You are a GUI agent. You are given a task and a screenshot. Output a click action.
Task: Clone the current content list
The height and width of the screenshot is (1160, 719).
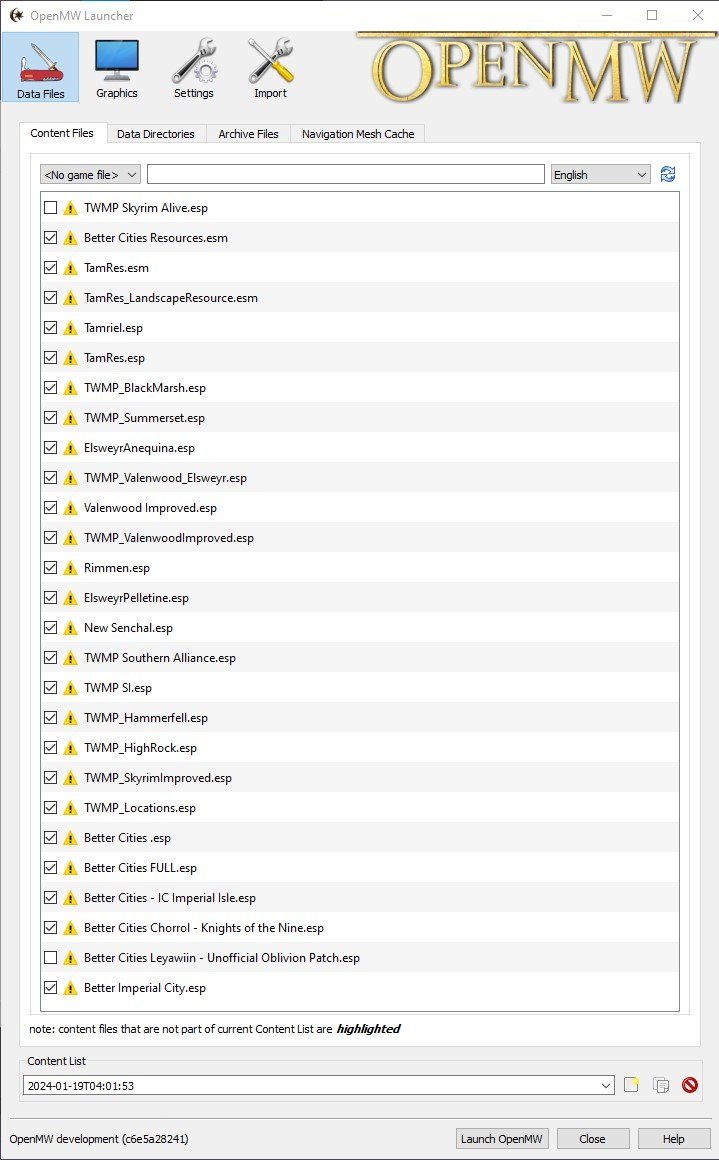[x=661, y=1085]
